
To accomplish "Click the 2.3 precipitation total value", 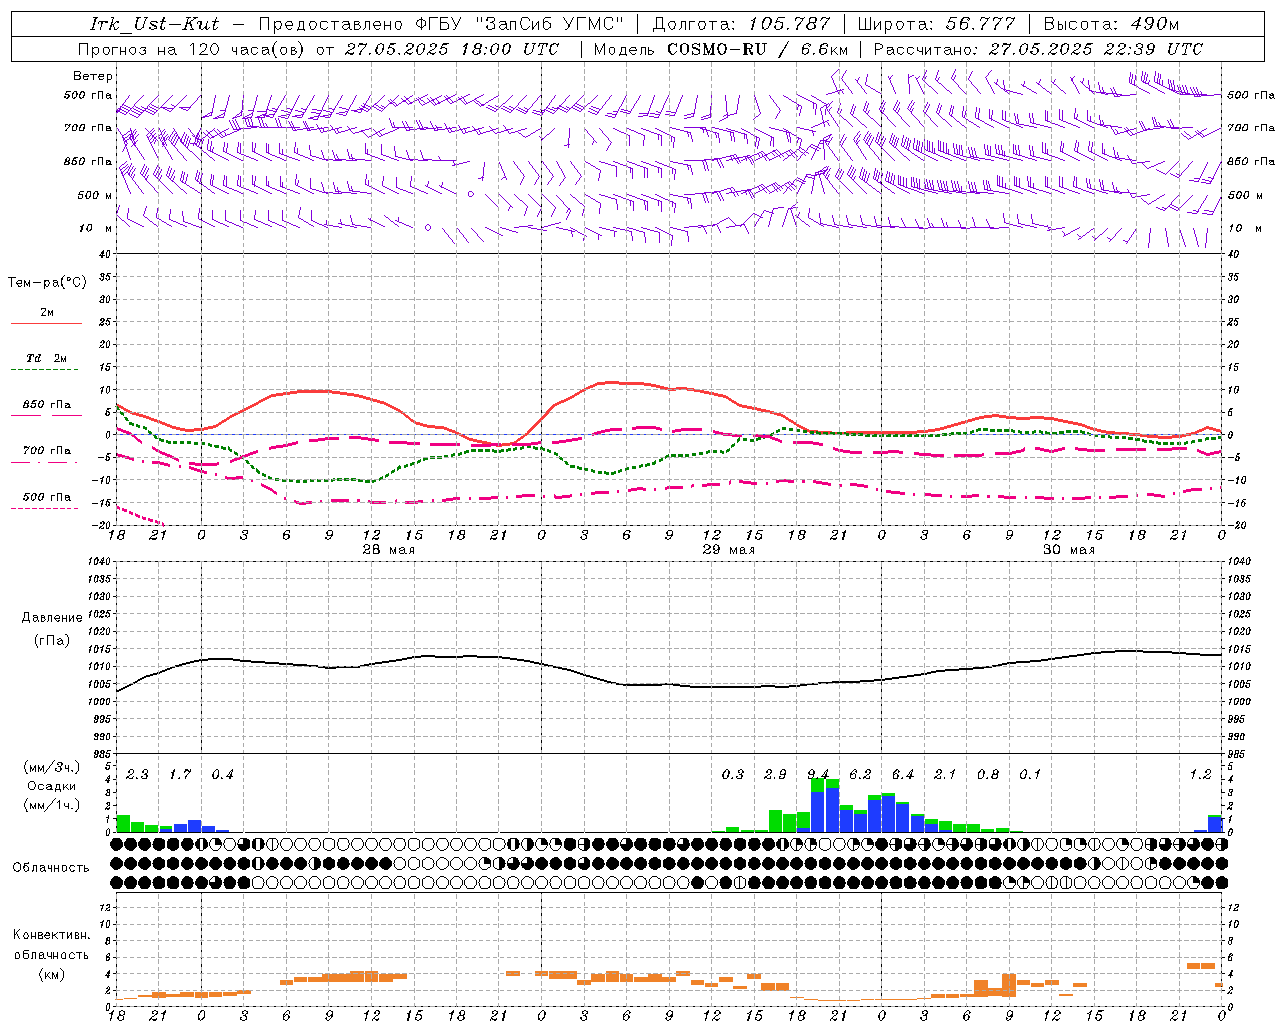I will click(x=137, y=774).
